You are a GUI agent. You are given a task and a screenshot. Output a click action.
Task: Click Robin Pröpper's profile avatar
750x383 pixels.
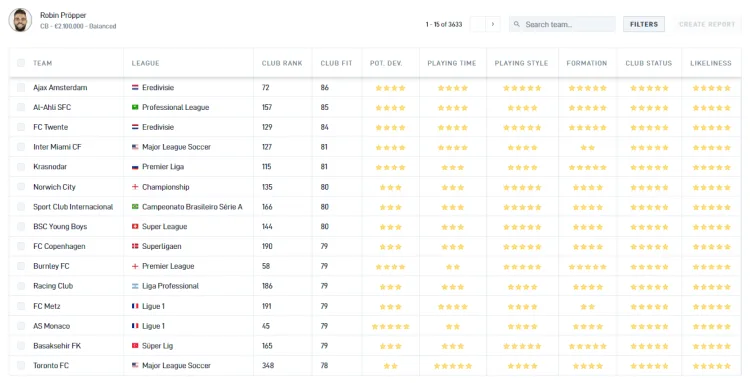(x=20, y=20)
